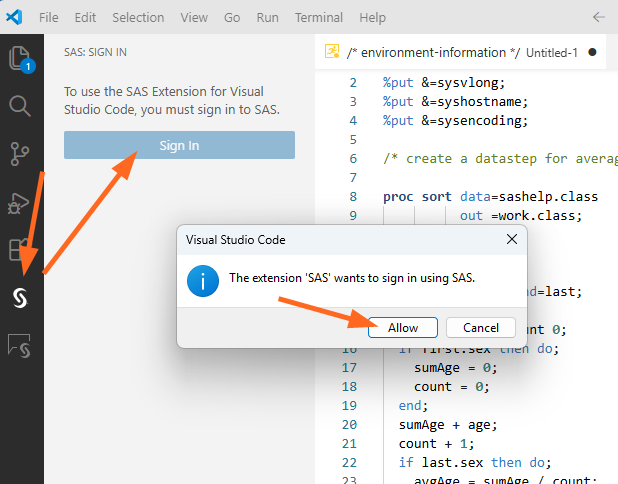Click the 'create a datastep' comment line

click(x=500, y=159)
